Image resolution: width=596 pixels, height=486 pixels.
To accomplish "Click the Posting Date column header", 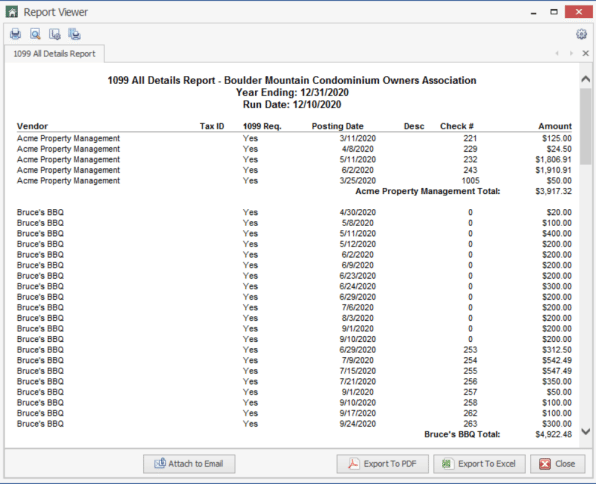I will pyautogui.click(x=338, y=126).
